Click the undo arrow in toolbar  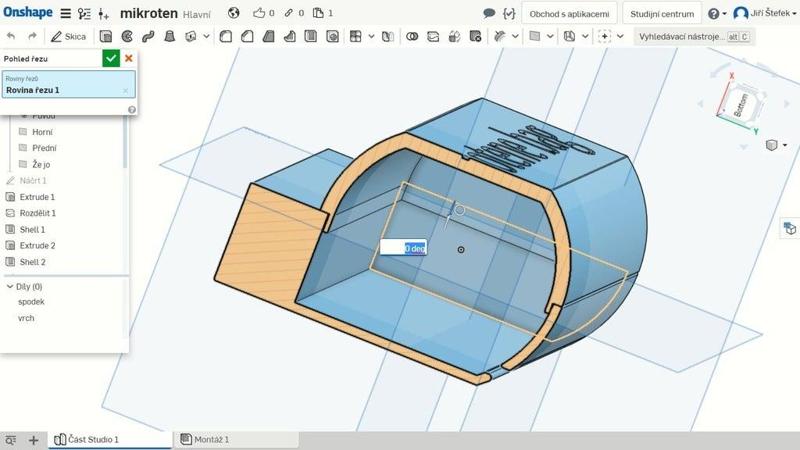[11, 36]
